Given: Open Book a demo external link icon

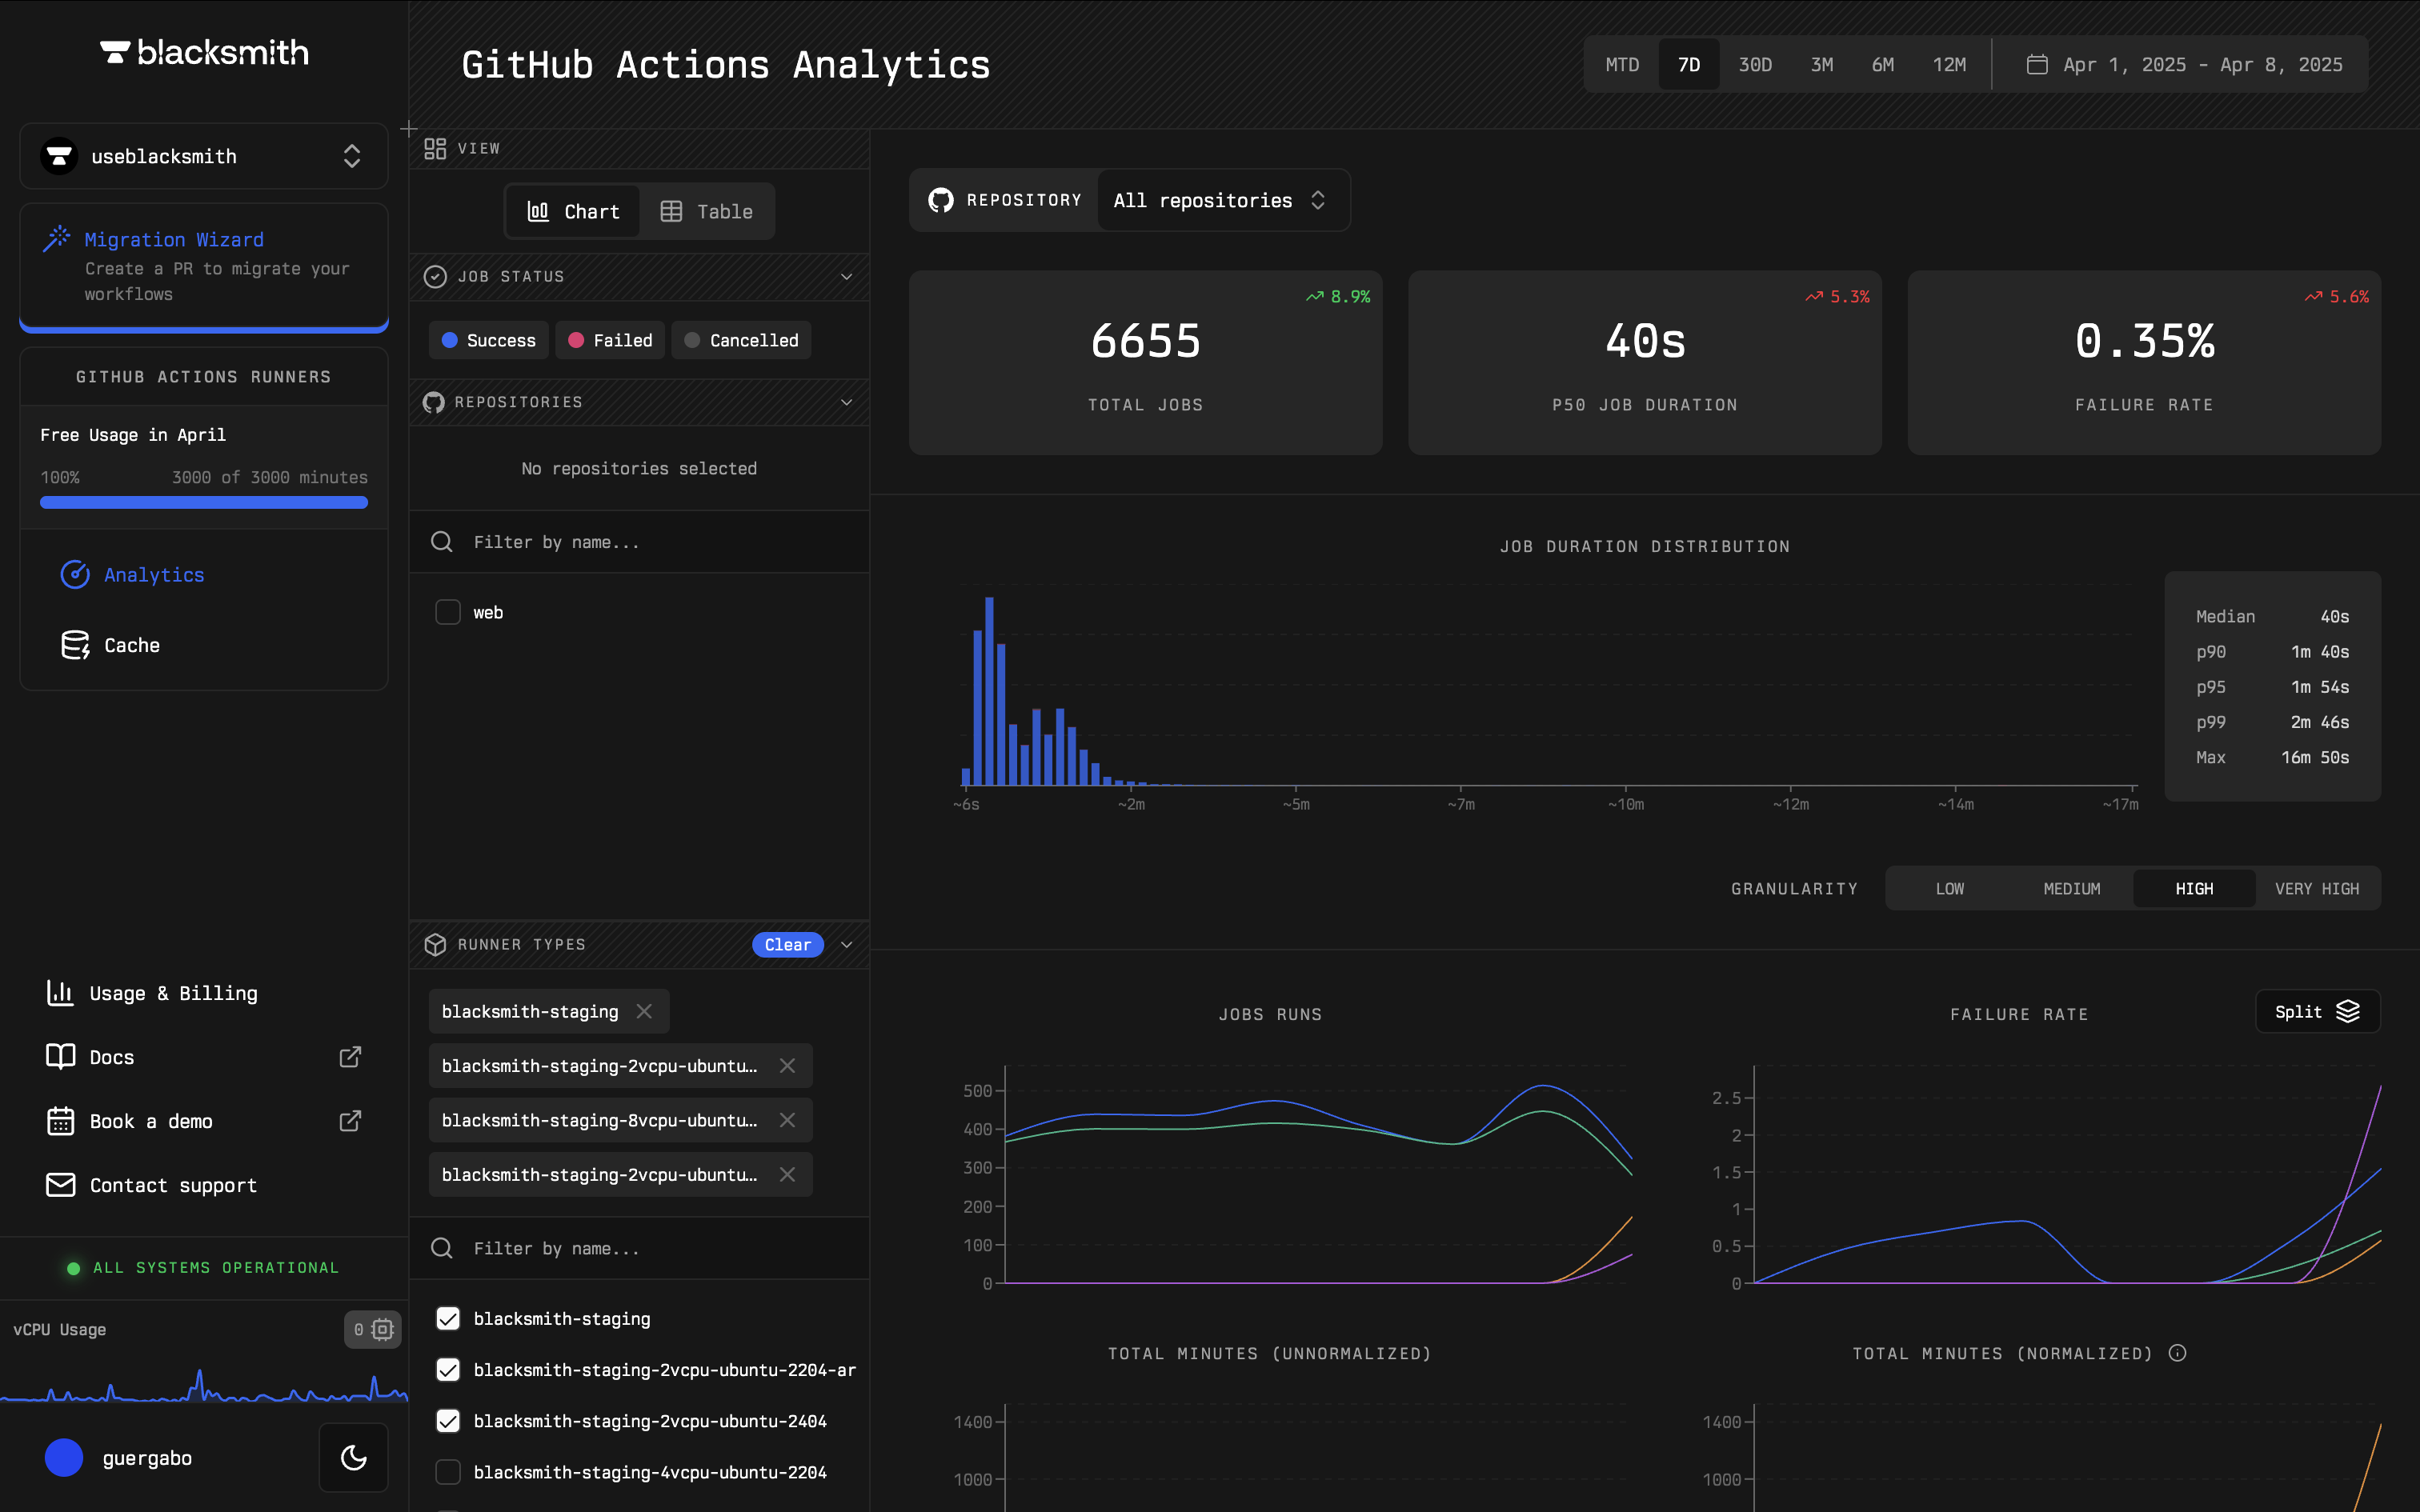Looking at the screenshot, I should 350,1121.
